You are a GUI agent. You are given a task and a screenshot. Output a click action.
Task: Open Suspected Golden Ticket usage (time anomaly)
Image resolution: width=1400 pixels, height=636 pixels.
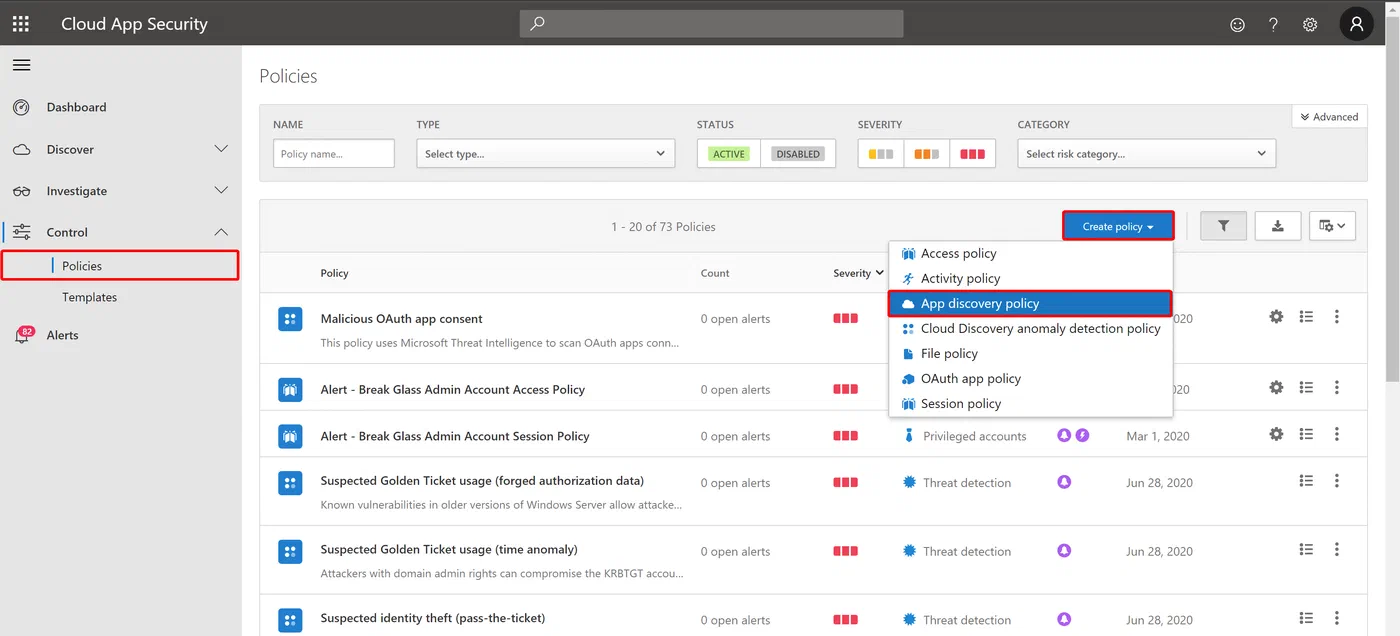pos(449,550)
